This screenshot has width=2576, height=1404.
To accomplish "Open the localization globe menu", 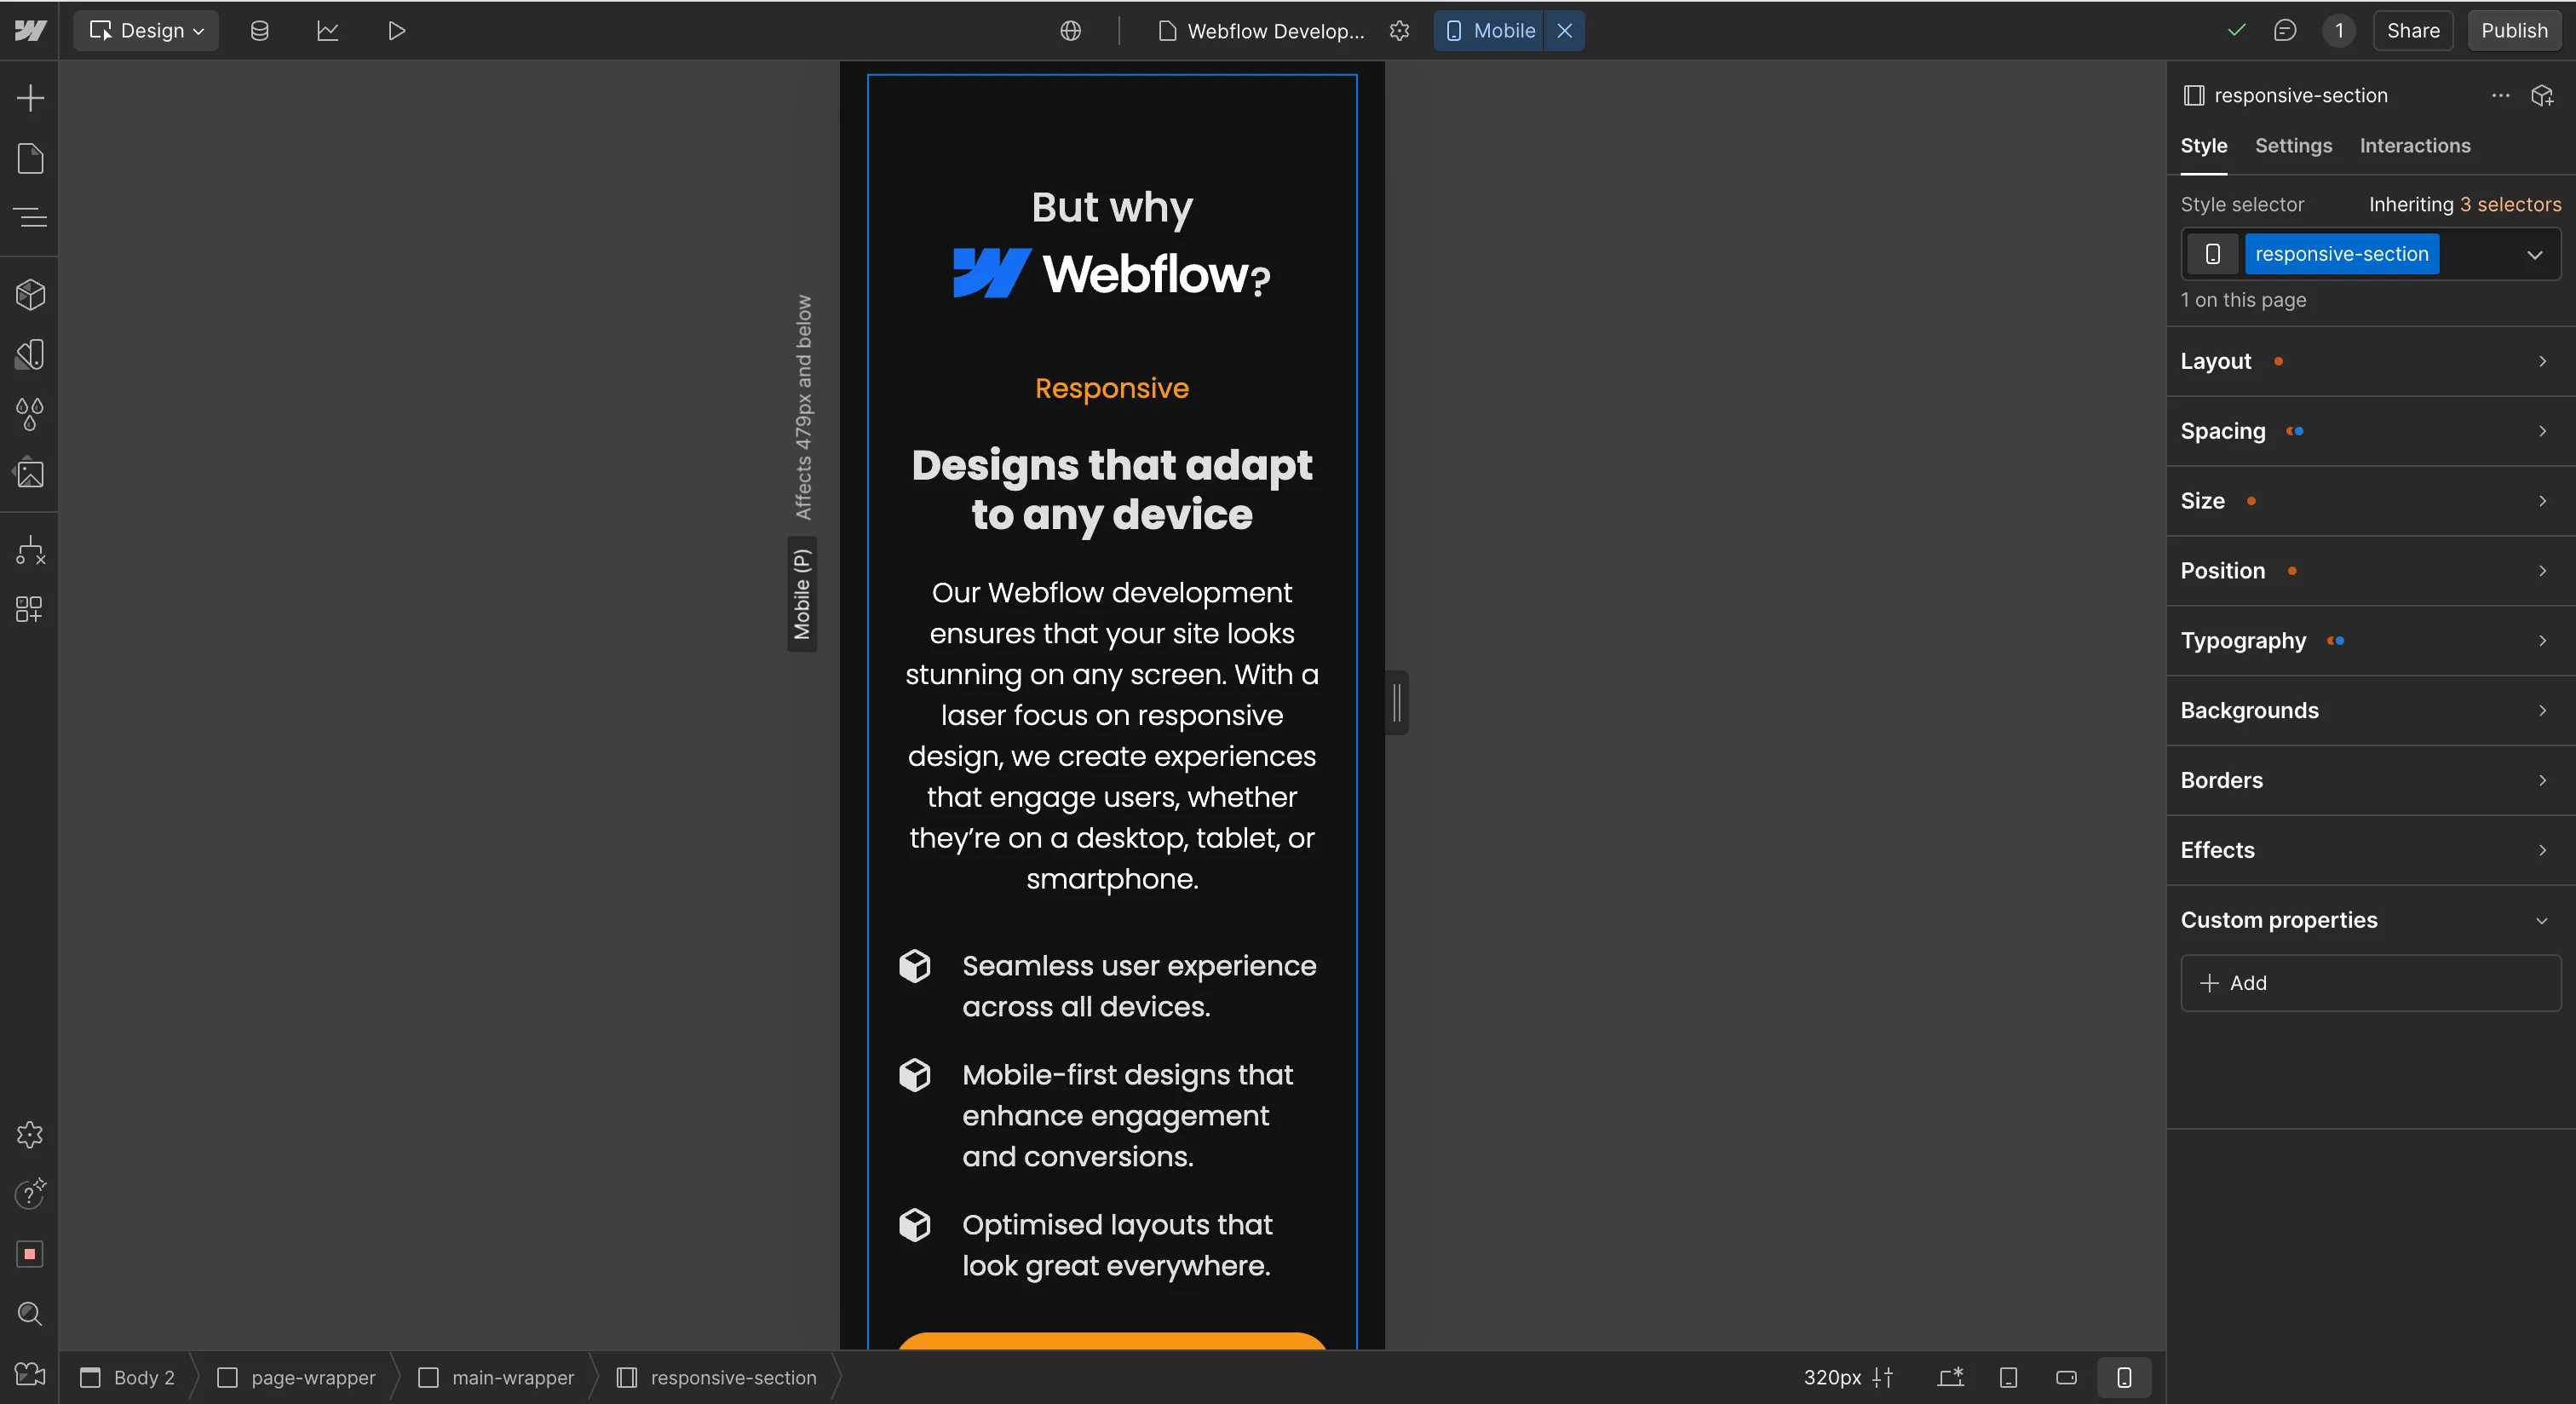I will tap(1070, 30).
